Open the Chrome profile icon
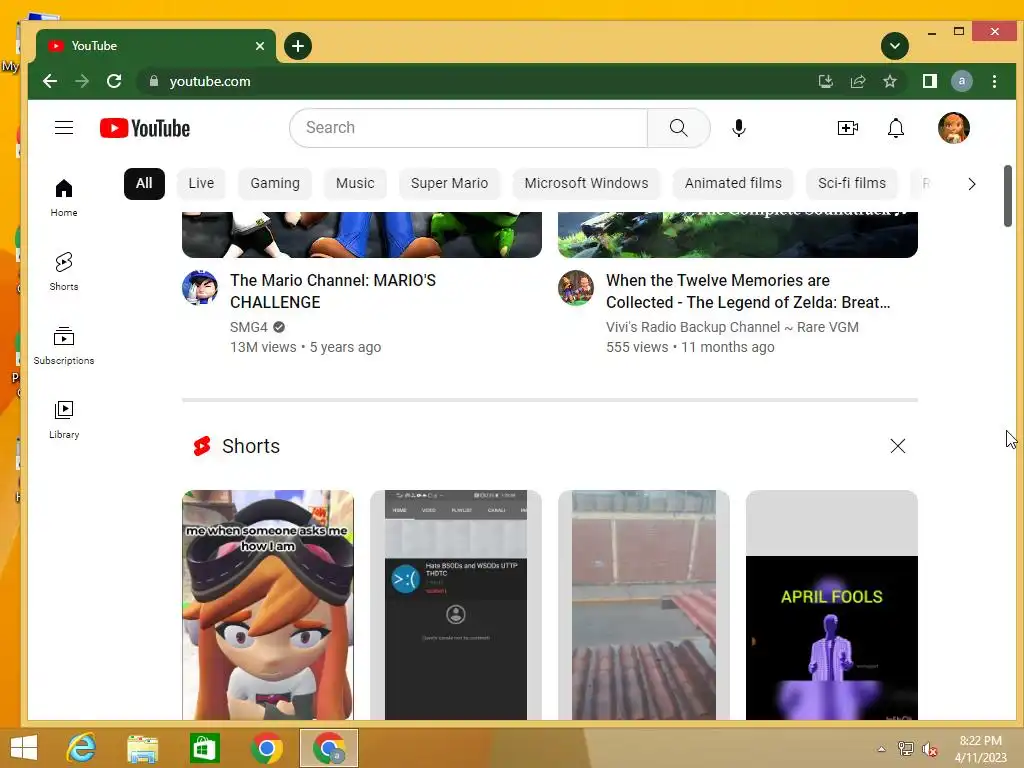This screenshot has height=768, width=1024. pos(961,81)
